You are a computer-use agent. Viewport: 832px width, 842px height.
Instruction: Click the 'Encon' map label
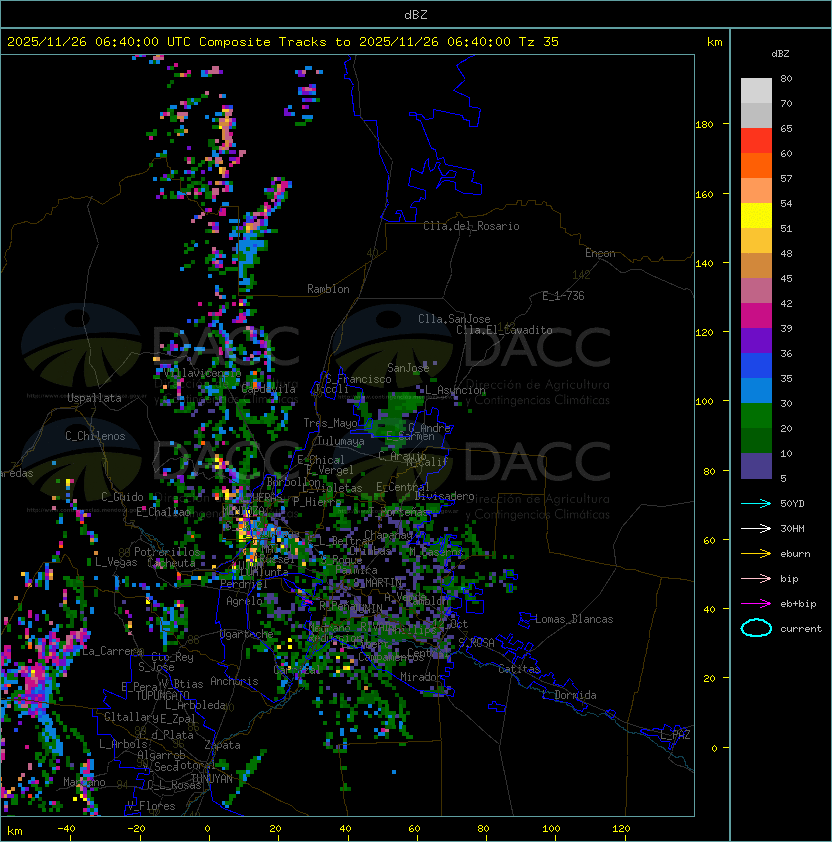pos(600,253)
